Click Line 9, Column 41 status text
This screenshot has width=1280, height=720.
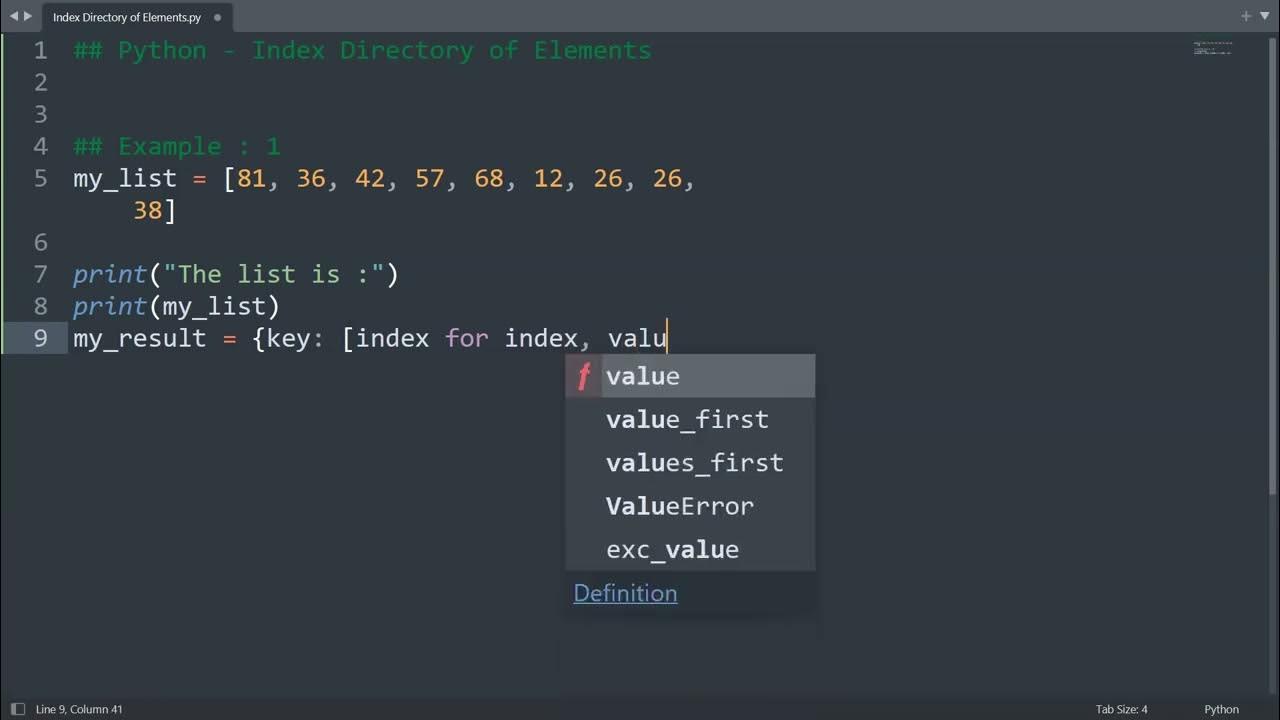click(x=79, y=709)
